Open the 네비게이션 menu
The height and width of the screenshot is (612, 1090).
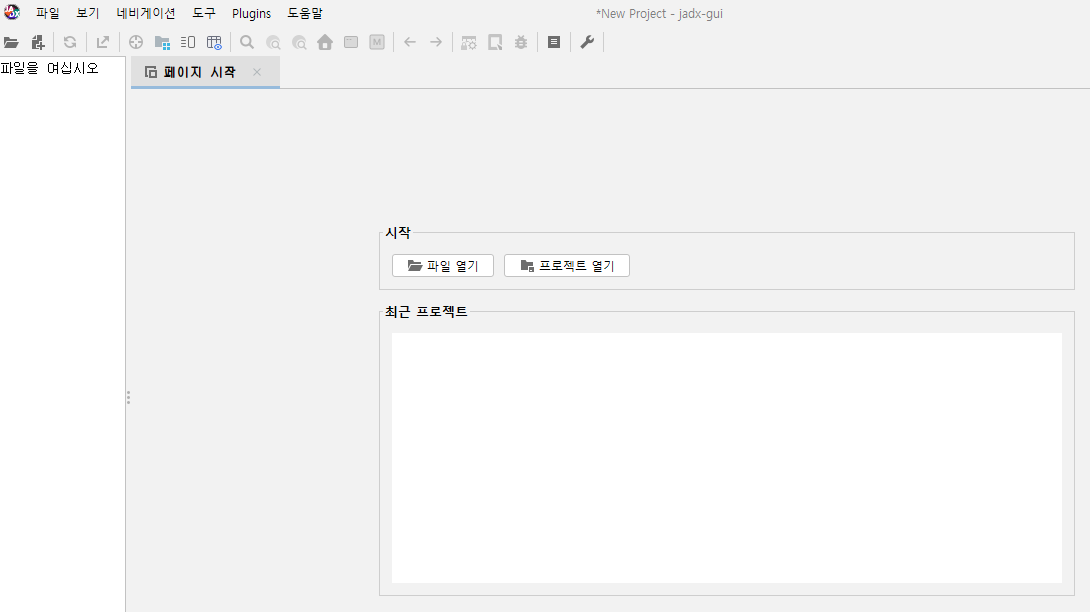click(x=146, y=13)
